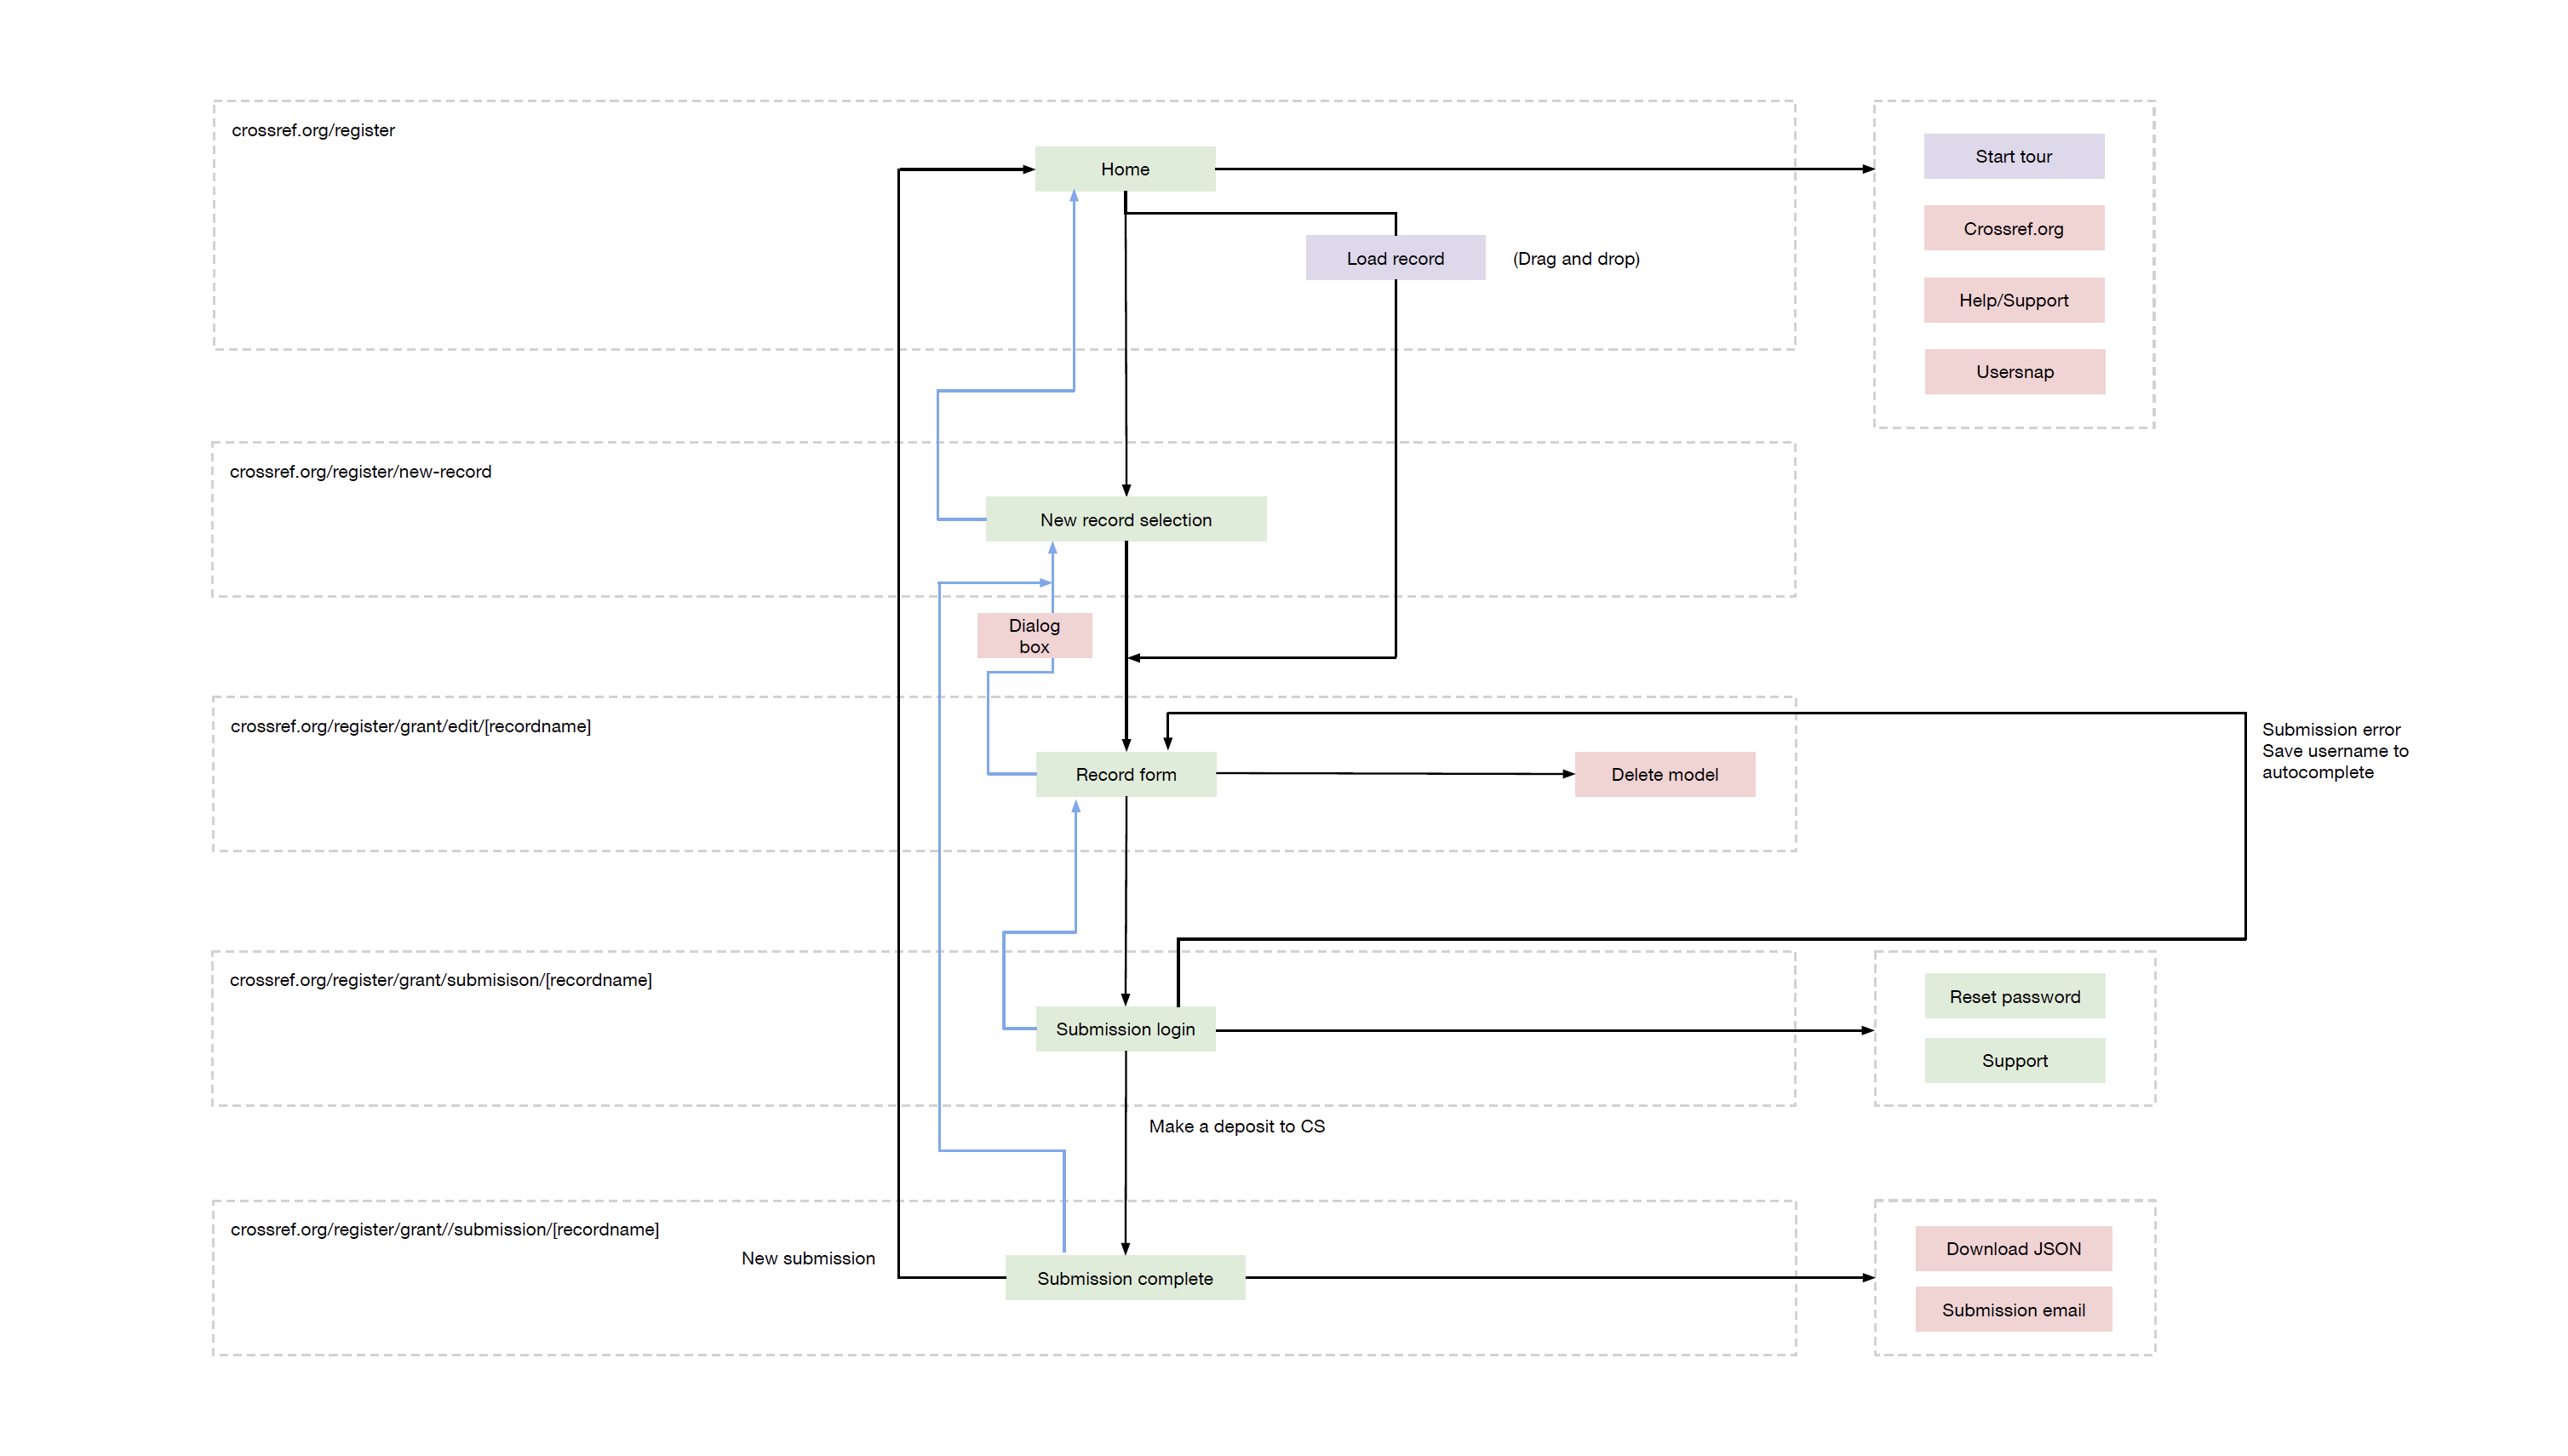Click the New record selection node
Image resolution: width=2568 pixels, height=1456 pixels.
[x=1124, y=519]
